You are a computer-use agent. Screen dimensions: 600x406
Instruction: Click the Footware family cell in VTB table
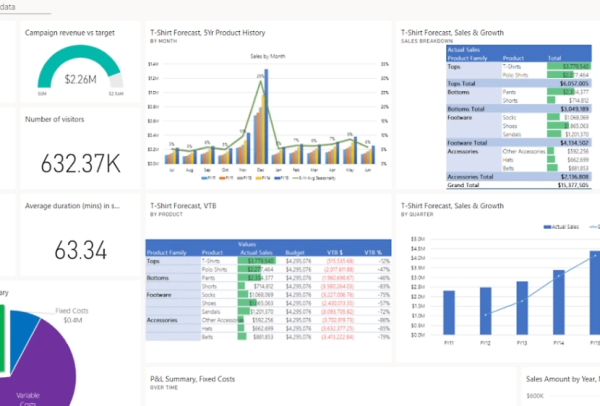point(159,295)
